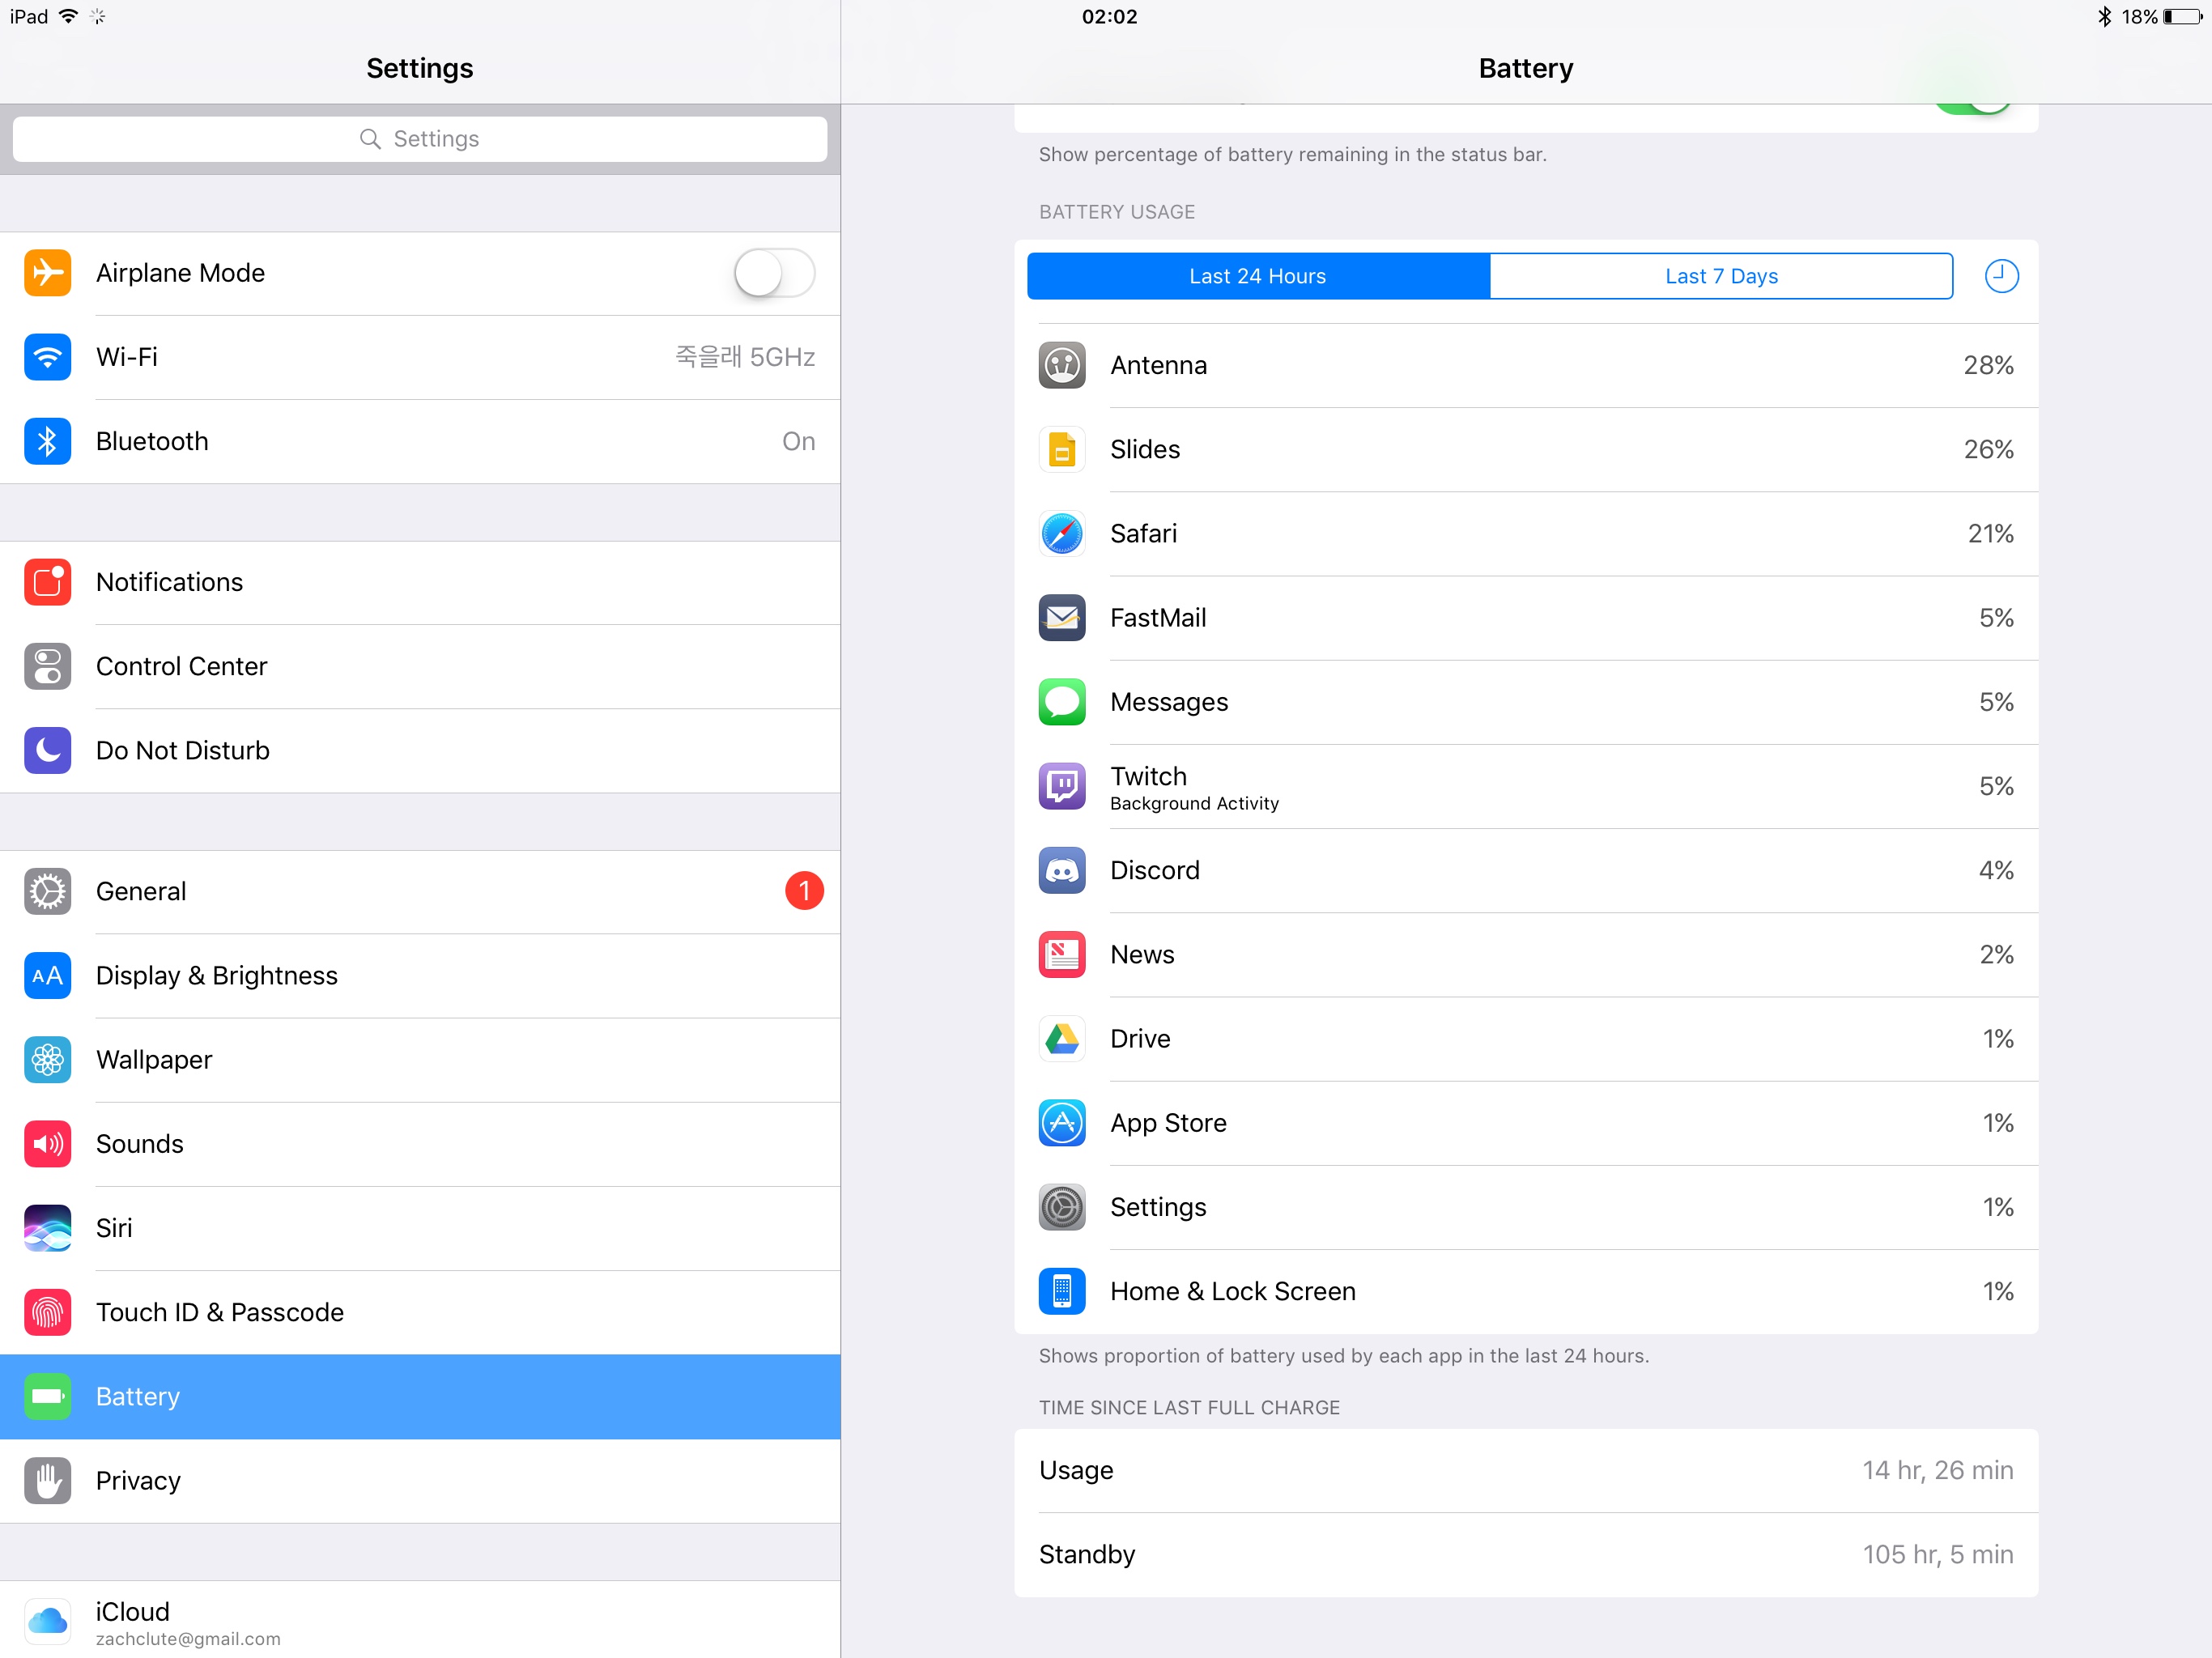
Task: Tap the status bar Bluetooth indicator
Action: (2104, 16)
